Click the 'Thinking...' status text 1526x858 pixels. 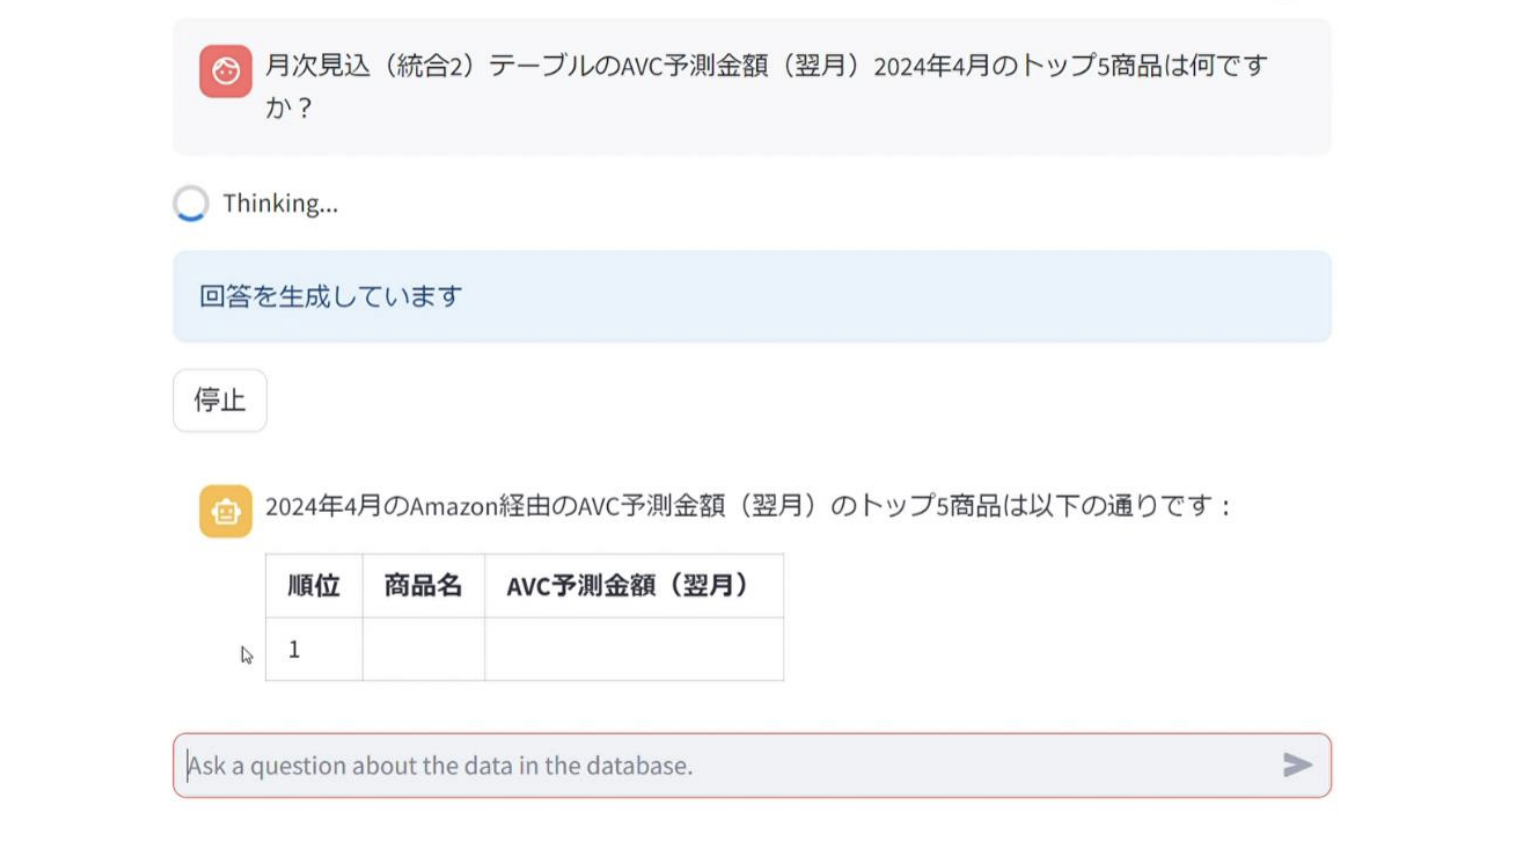click(280, 204)
